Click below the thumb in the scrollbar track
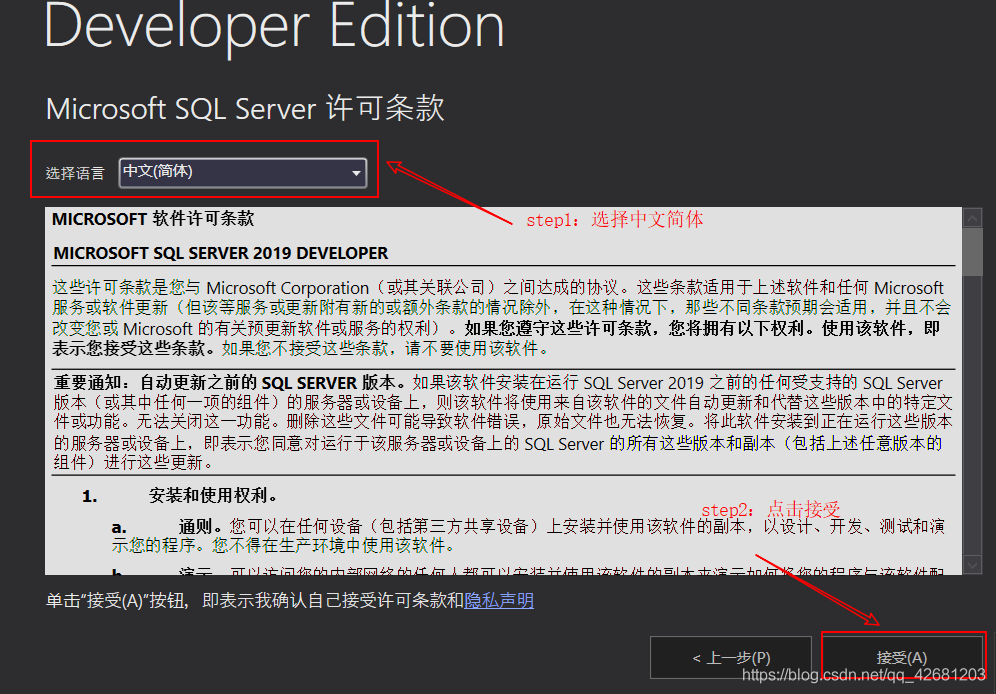The height and width of the screenshot is (694, 996). (x=971, y=400)
